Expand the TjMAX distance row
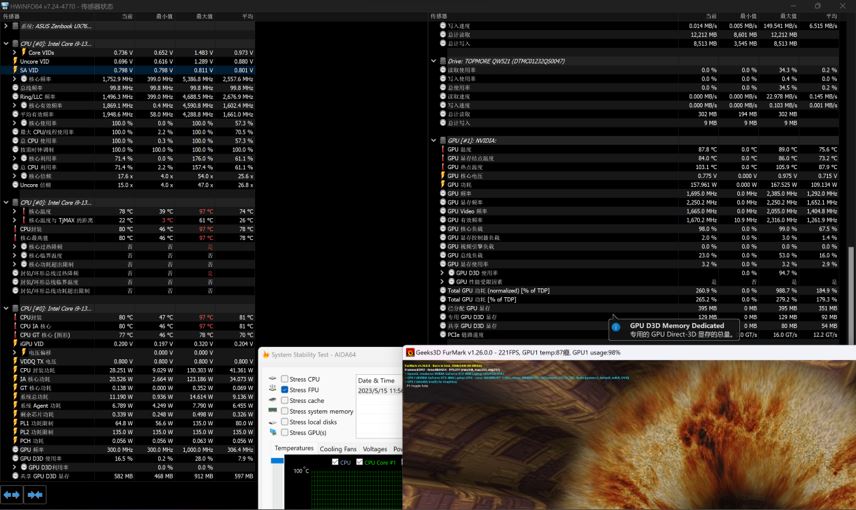856x510 pixels. pos(15,220)
